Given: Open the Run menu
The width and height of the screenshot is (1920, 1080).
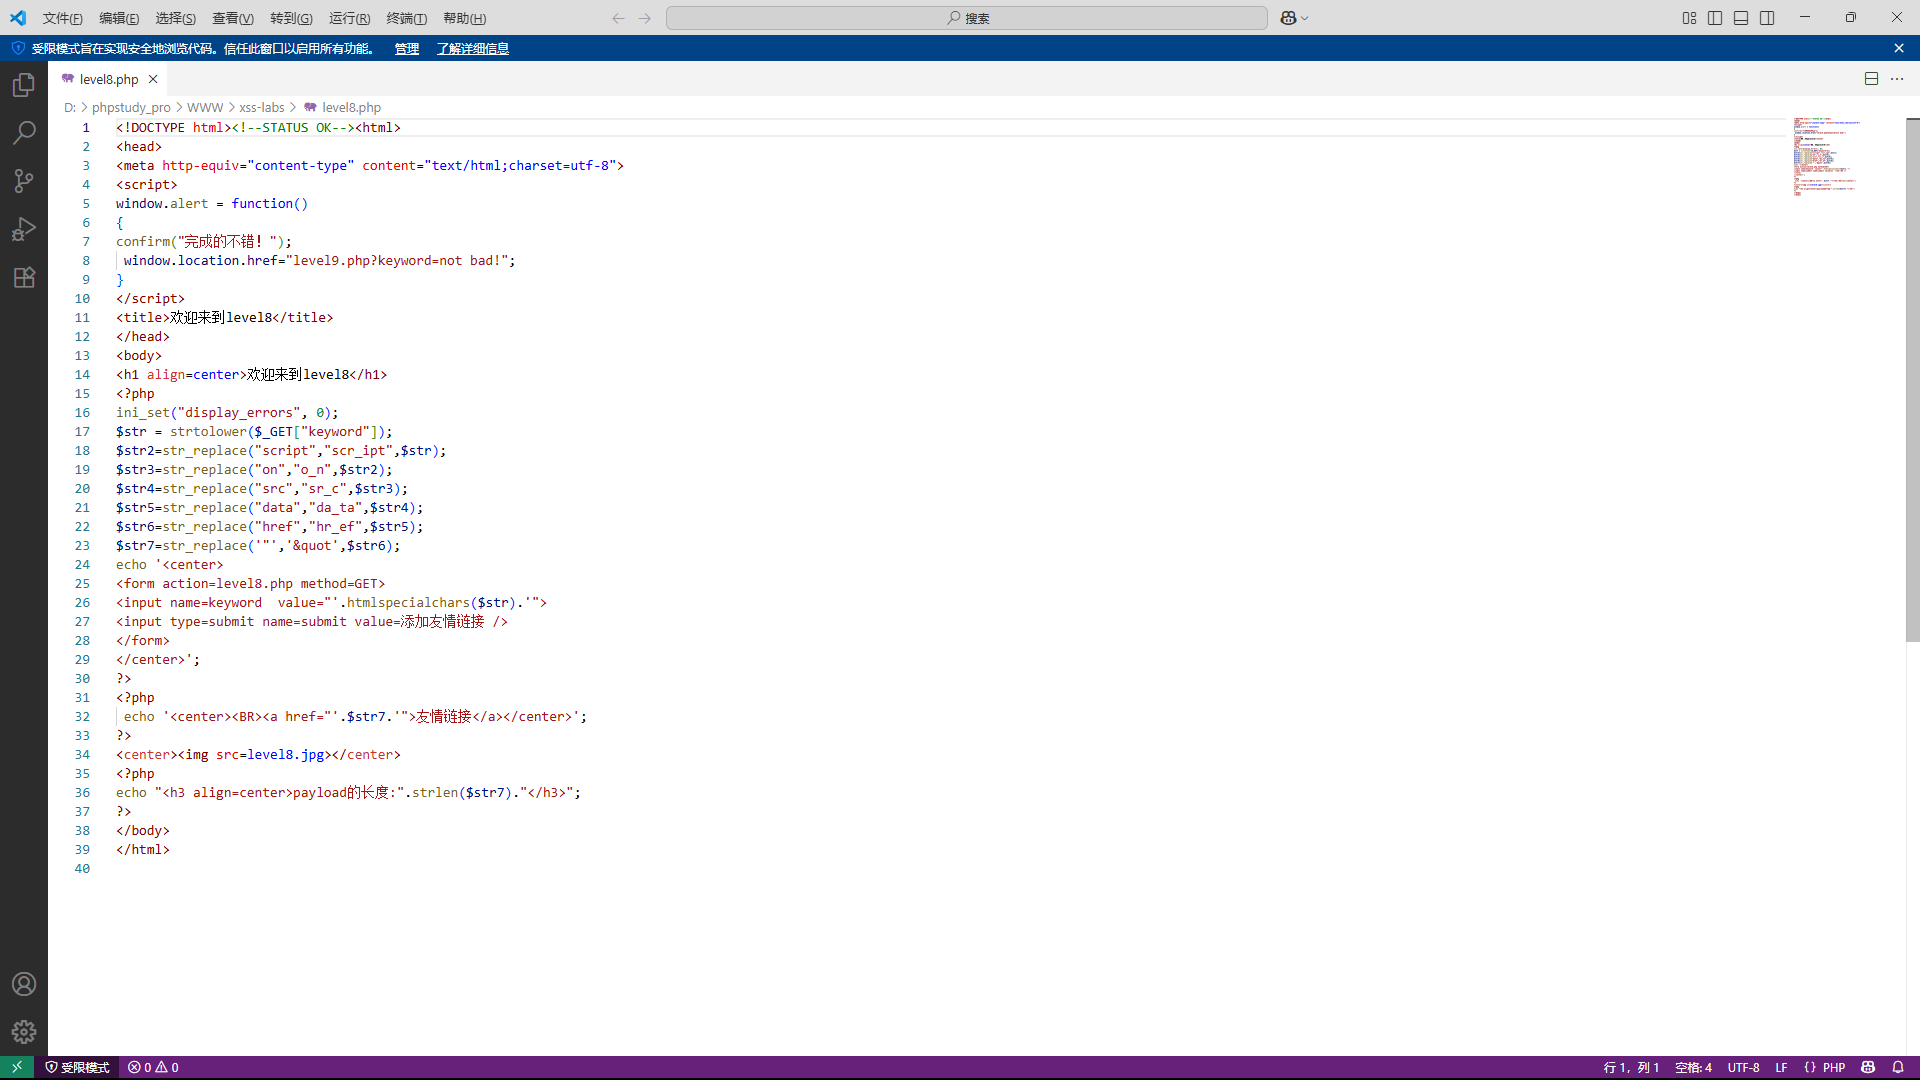Looking at the screenshot, I should 349,18.
